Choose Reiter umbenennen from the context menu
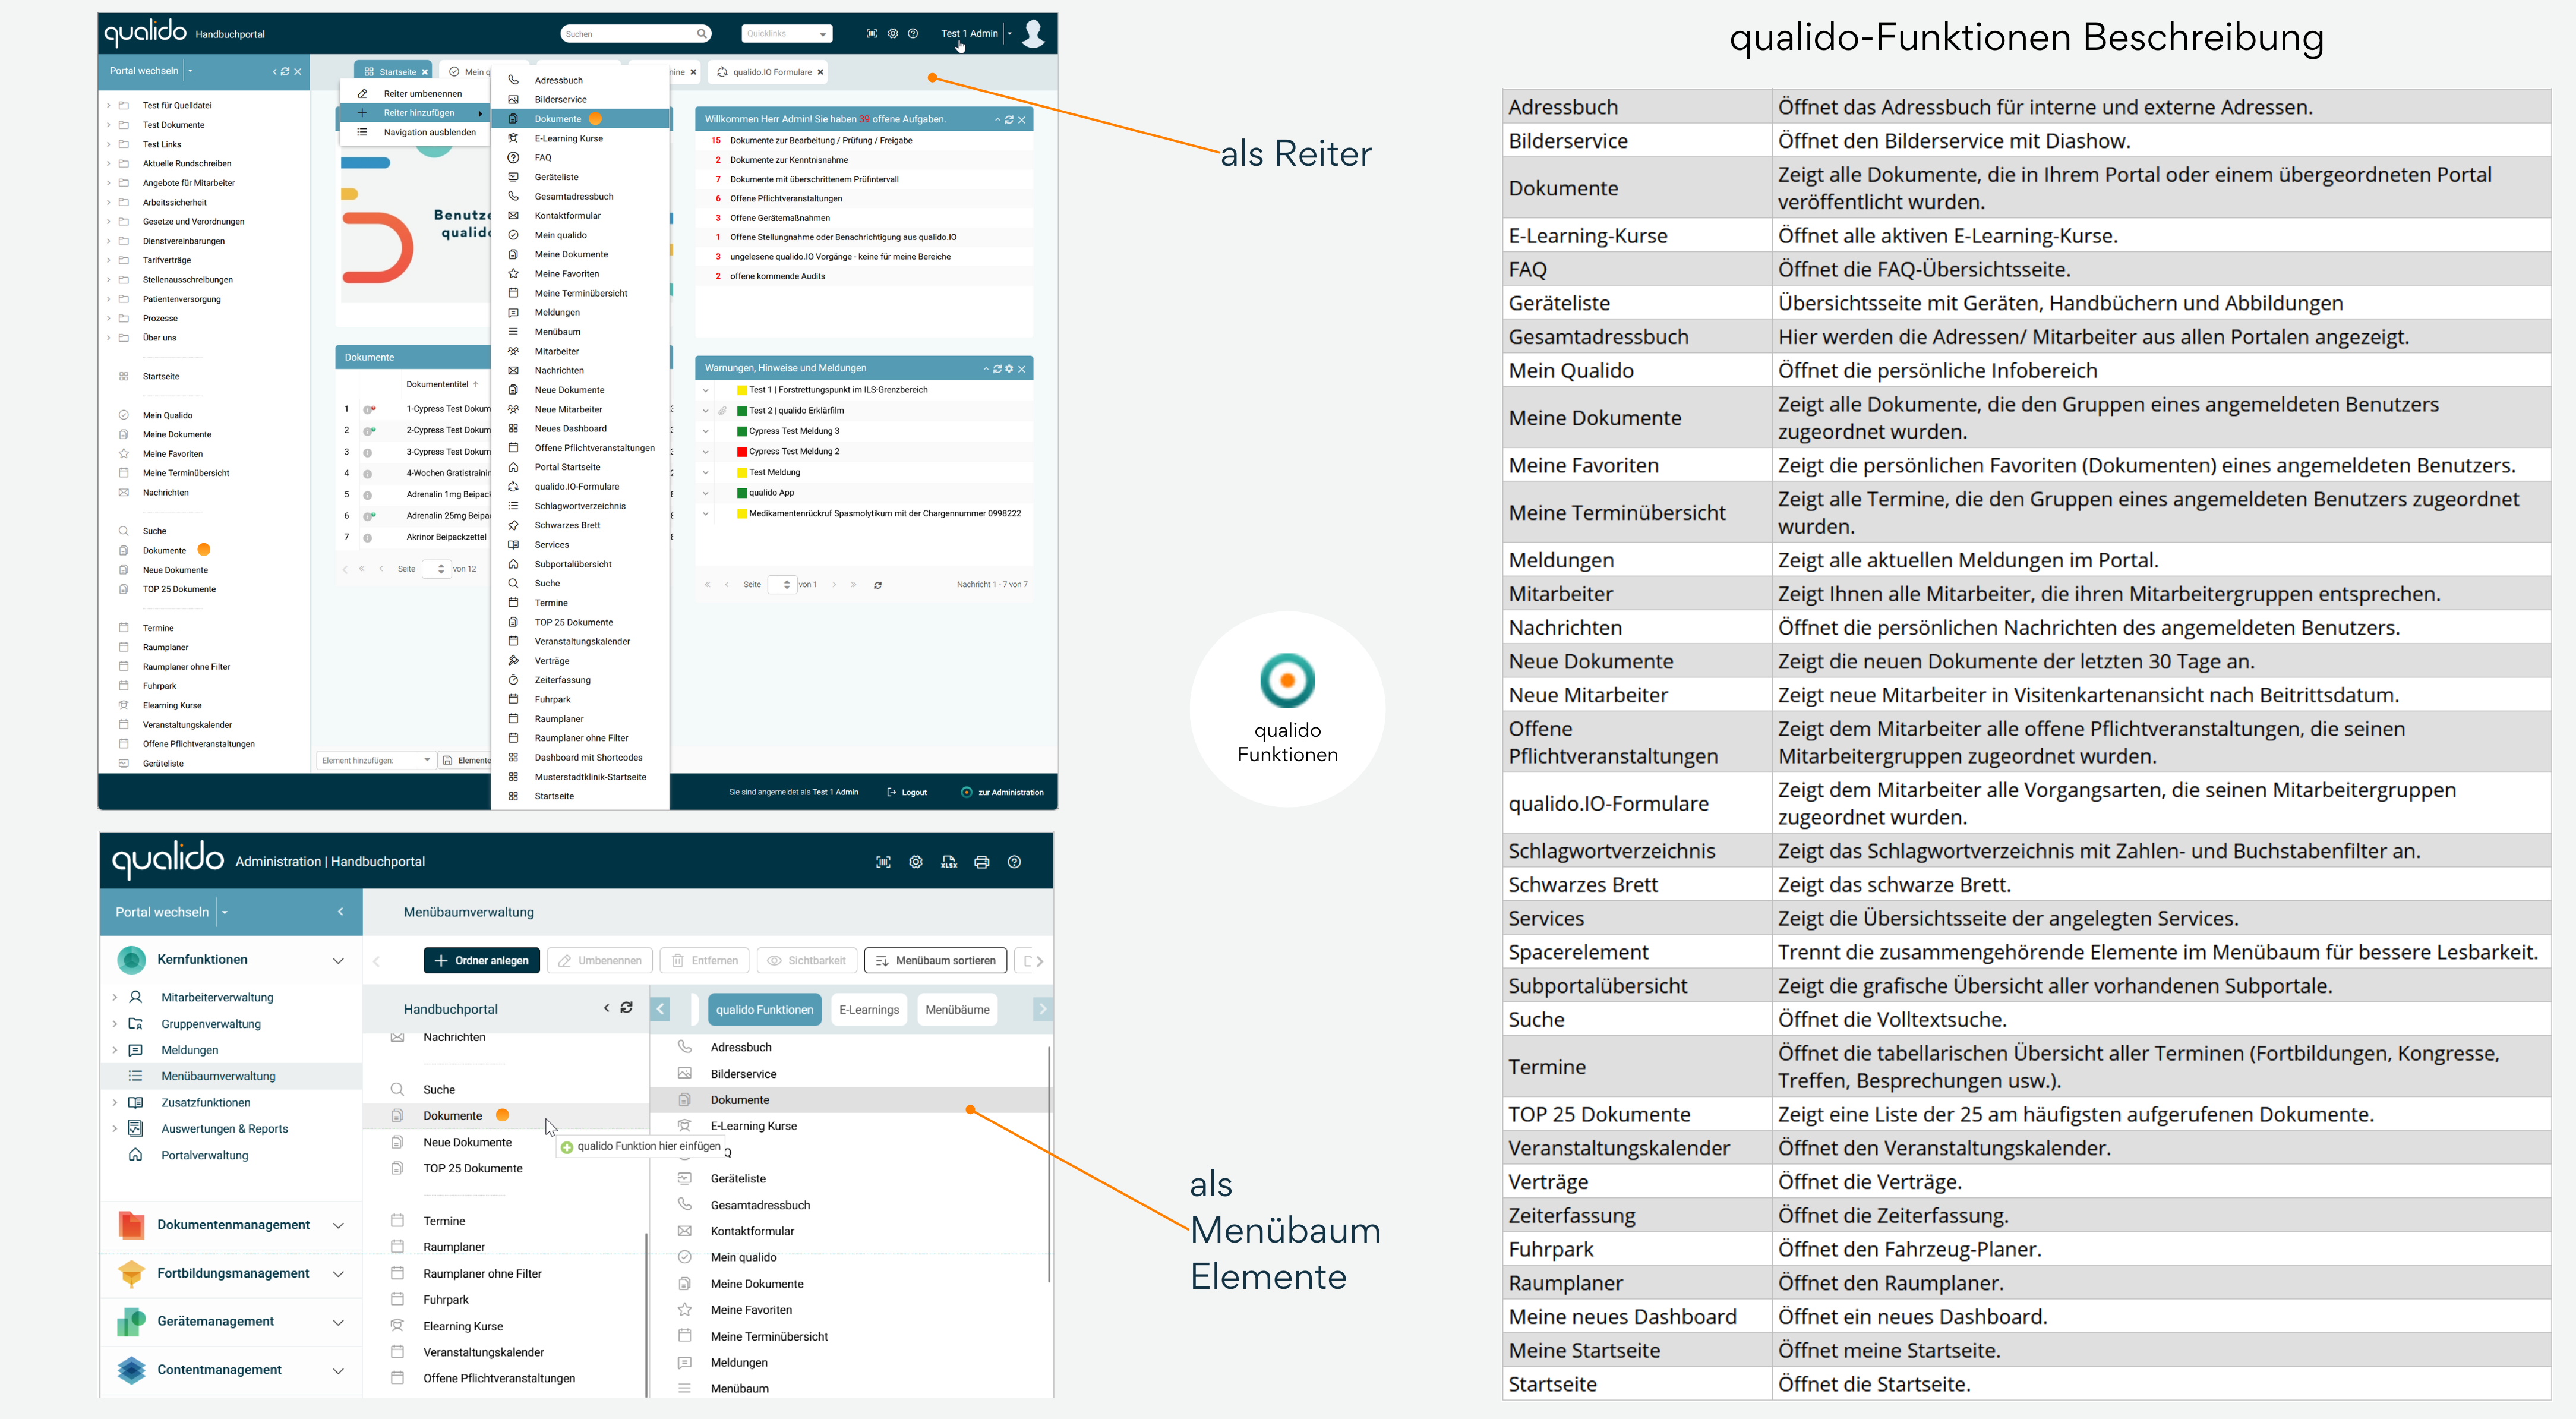2576x1419 pixels. click(415, 93)
